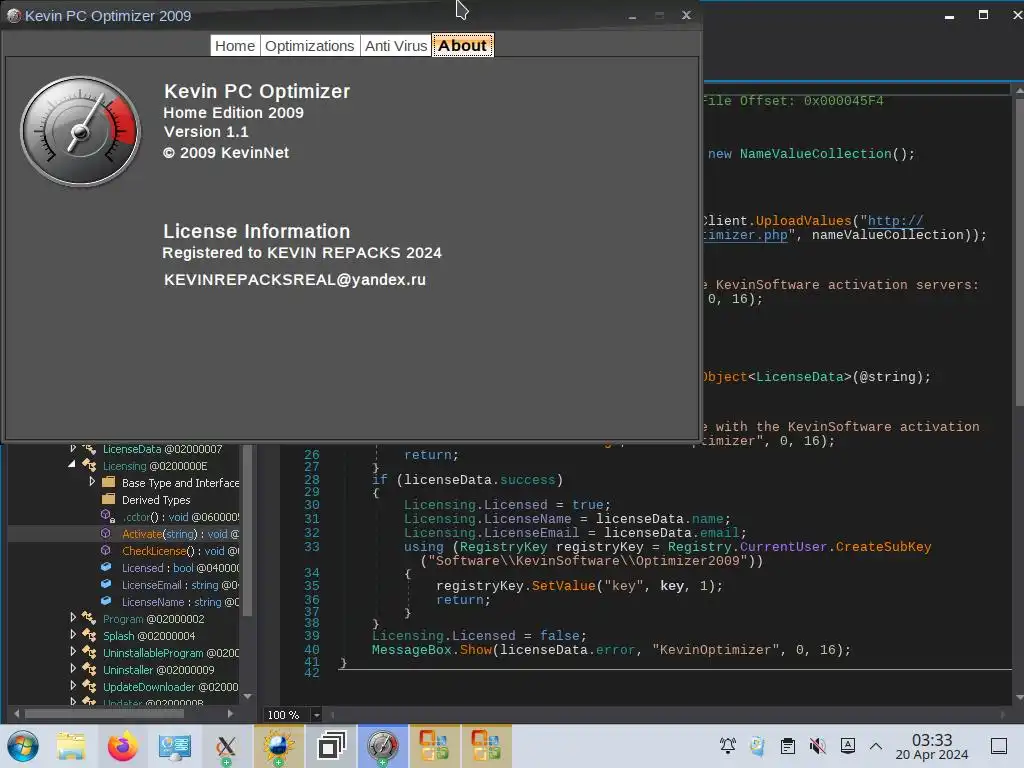Image resolution: width=1024 pixels, height=768 pixels.
Task: Expand the Splash @02000004 node
Action: [73, 634]
